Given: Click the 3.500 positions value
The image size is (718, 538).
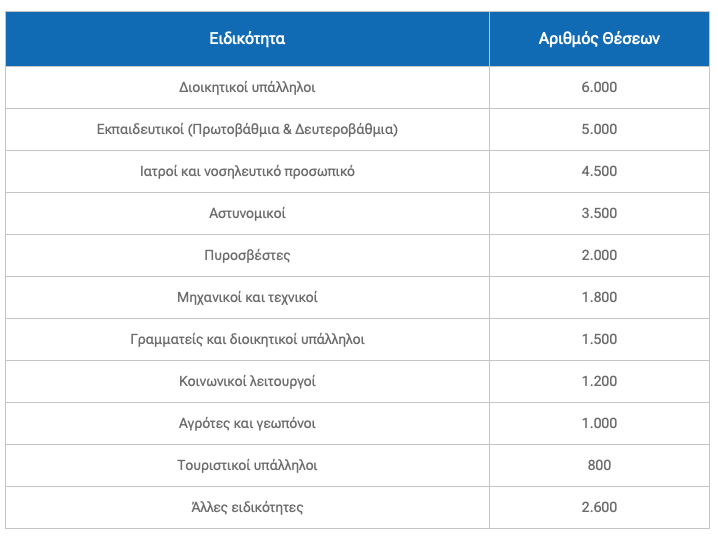Looking at the screenshot, I should click(x=599, y=213).
